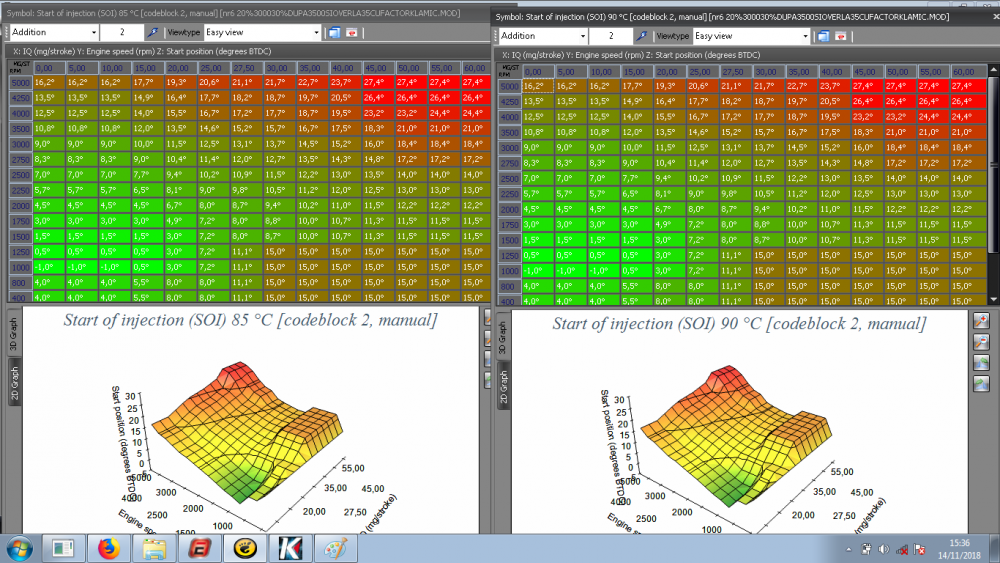Image resolution: width=1000 pixels, height=563 pixels.
Task: Click the -1,0° cell at 1000 rpm, 0,00 in the 85 °C table
Action: coord(48,267)
